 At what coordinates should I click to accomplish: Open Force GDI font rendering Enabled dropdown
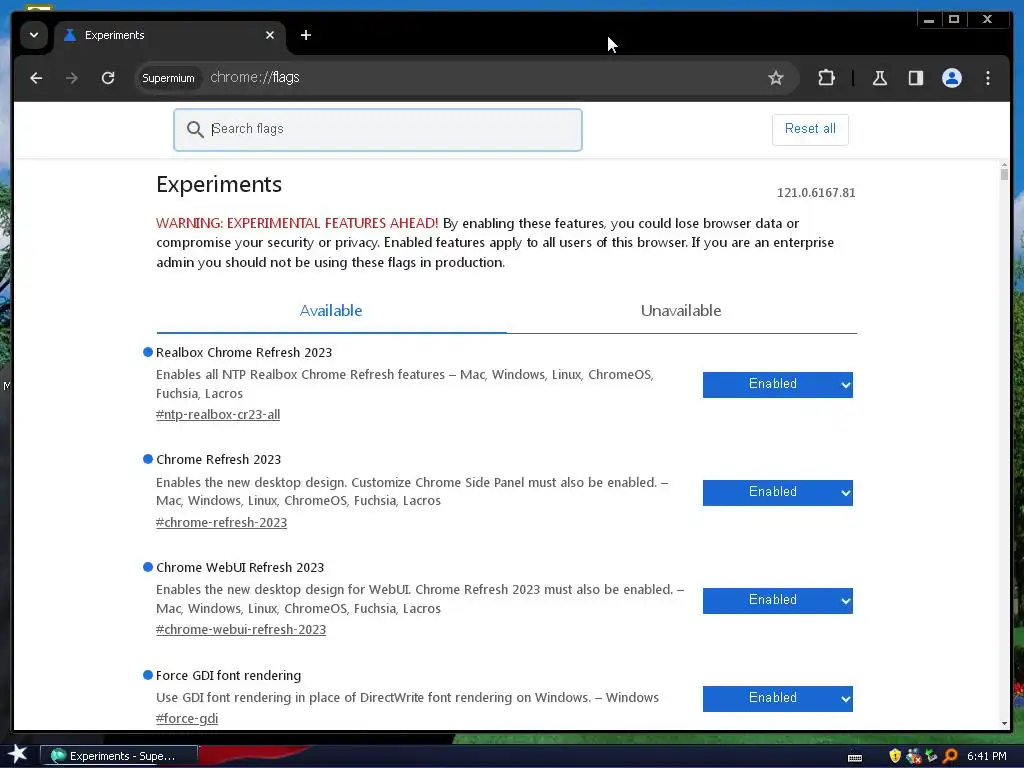pyautogui.click(x=777, y=698)
